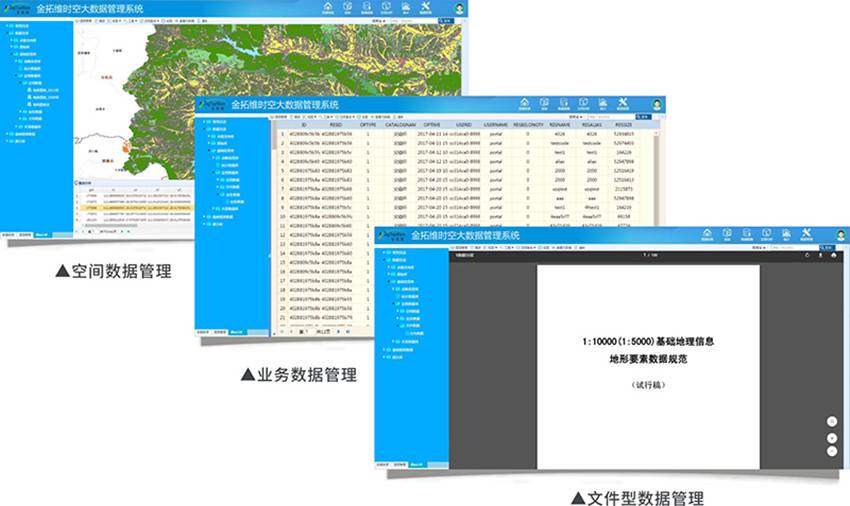Select highlighted yellow row in map attribute table

[130, 208]
